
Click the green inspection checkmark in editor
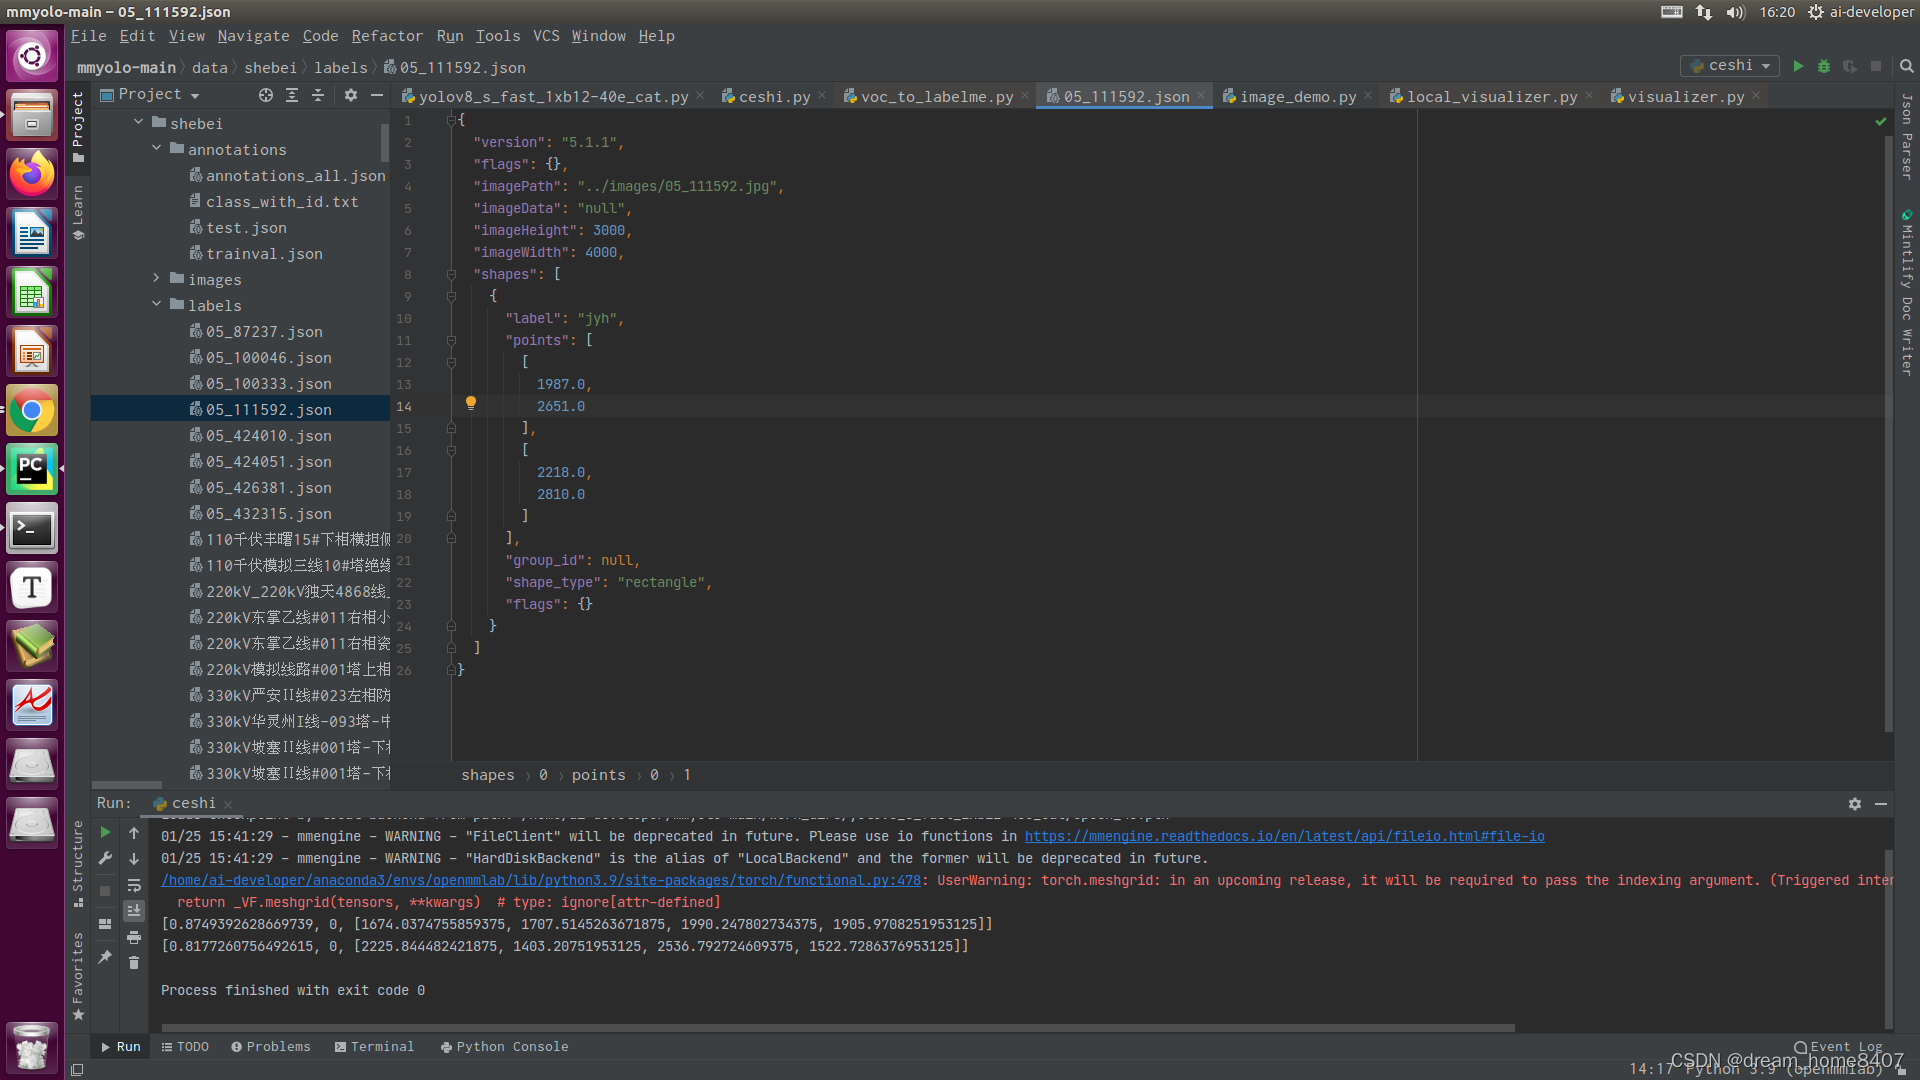tap(1881, 121)
